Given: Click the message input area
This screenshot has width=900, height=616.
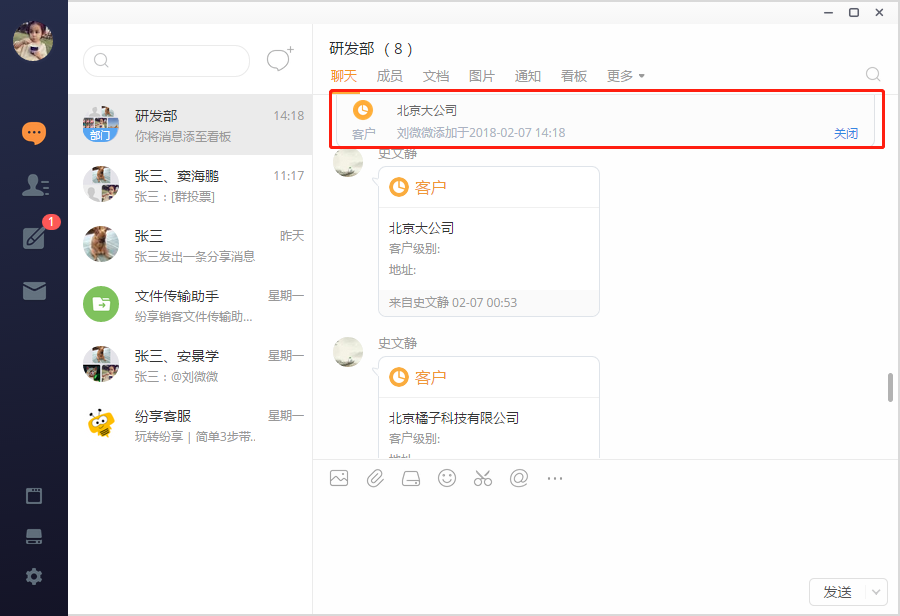Looking at the screenshot, I should [x=606, y=534].
